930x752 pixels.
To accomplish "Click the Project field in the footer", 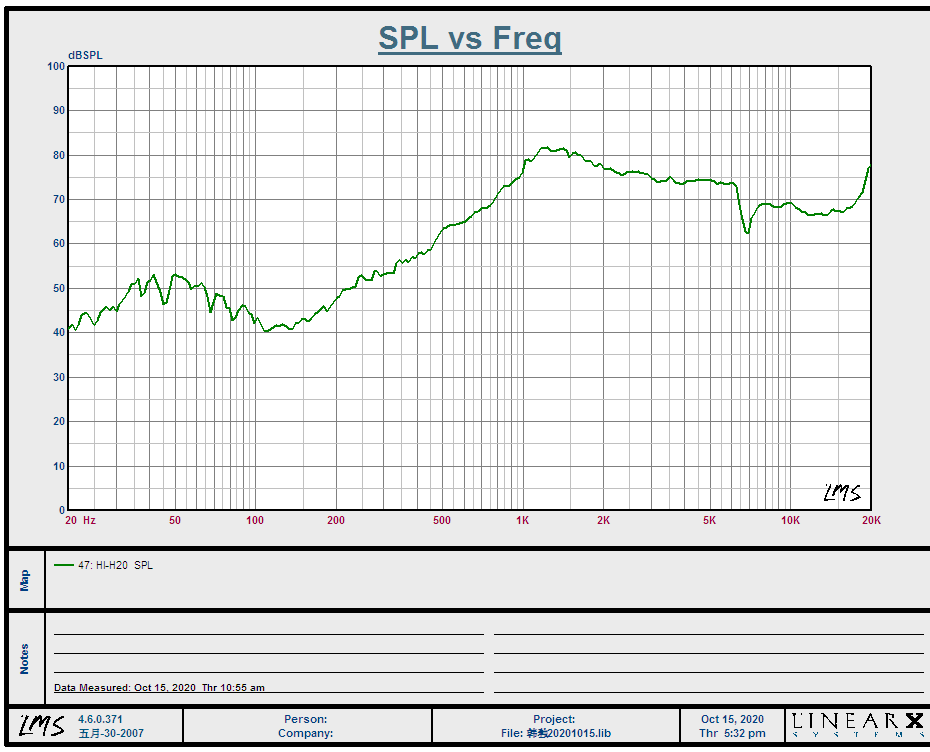I will 554,719.
